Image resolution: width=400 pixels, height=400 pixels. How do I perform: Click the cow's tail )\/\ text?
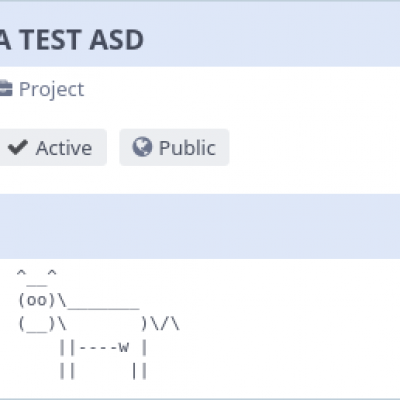[x=160, y=323]
